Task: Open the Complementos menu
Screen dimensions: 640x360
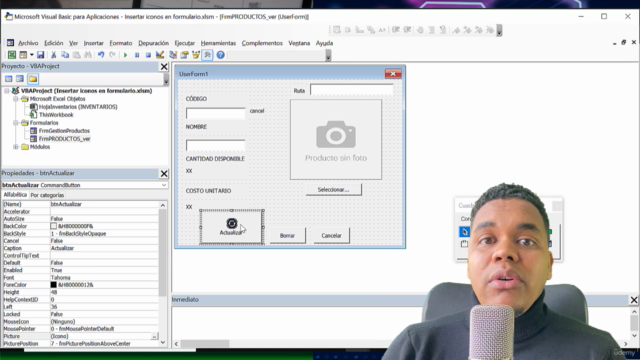Action: coord(262,43)
